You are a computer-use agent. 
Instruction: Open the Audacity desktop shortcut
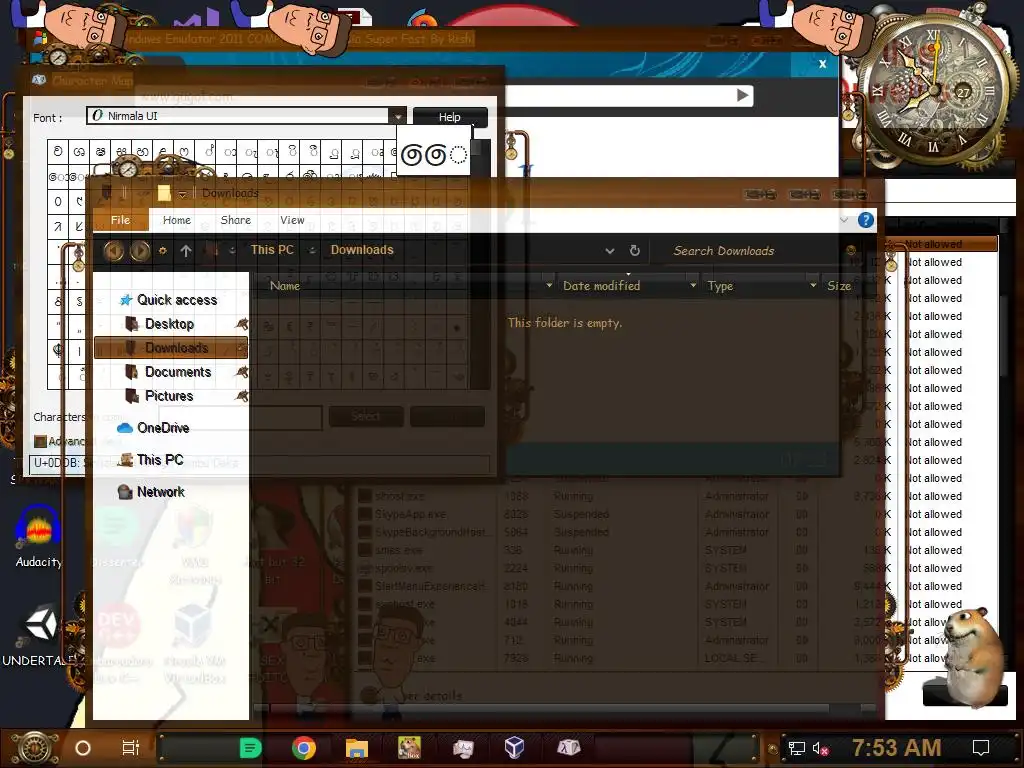click(39, 536)
